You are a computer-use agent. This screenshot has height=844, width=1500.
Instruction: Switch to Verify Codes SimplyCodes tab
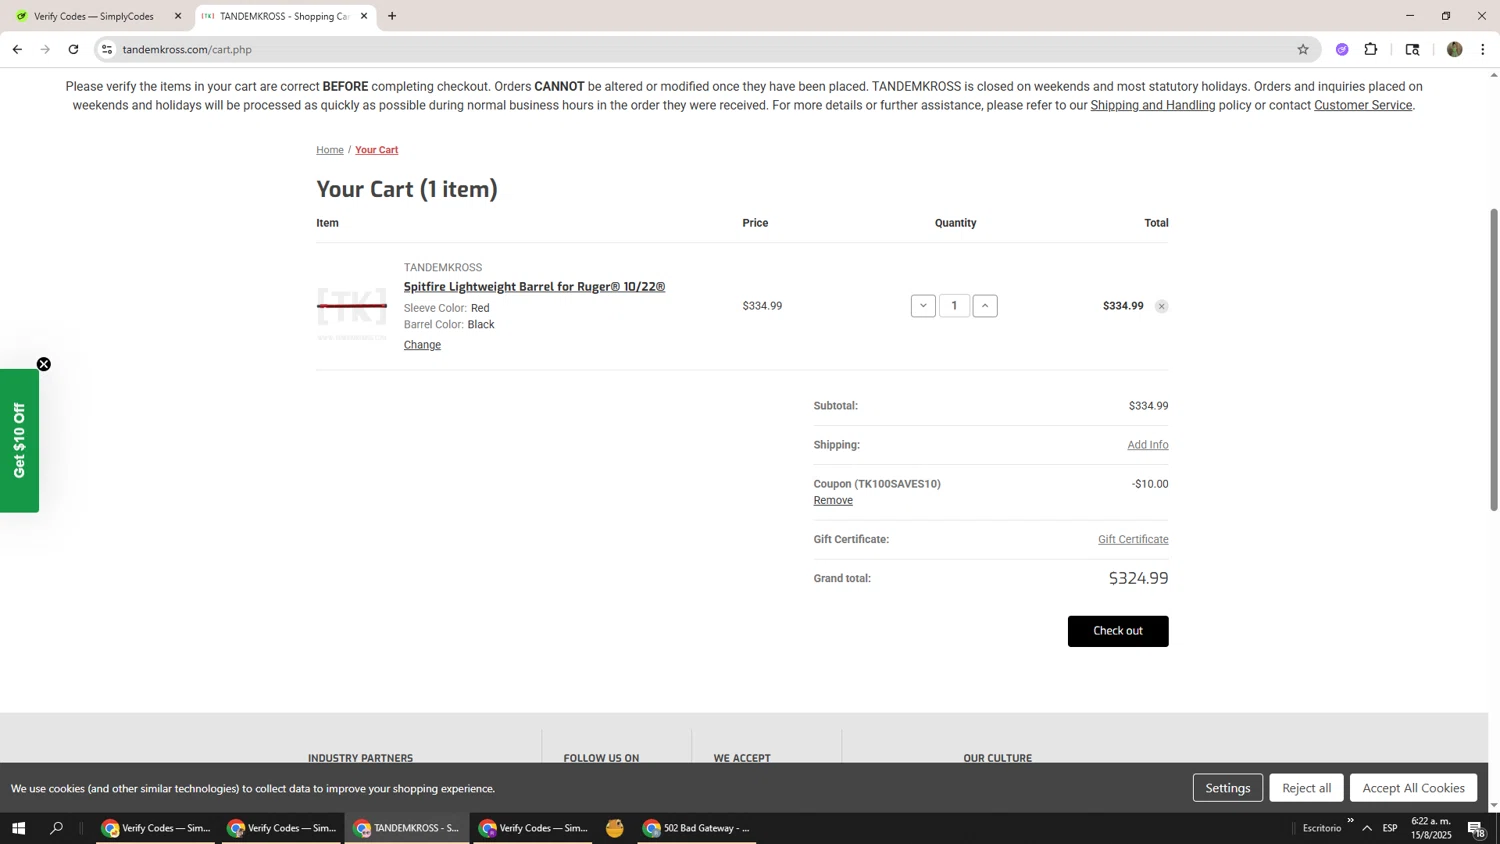pos(93,16)
